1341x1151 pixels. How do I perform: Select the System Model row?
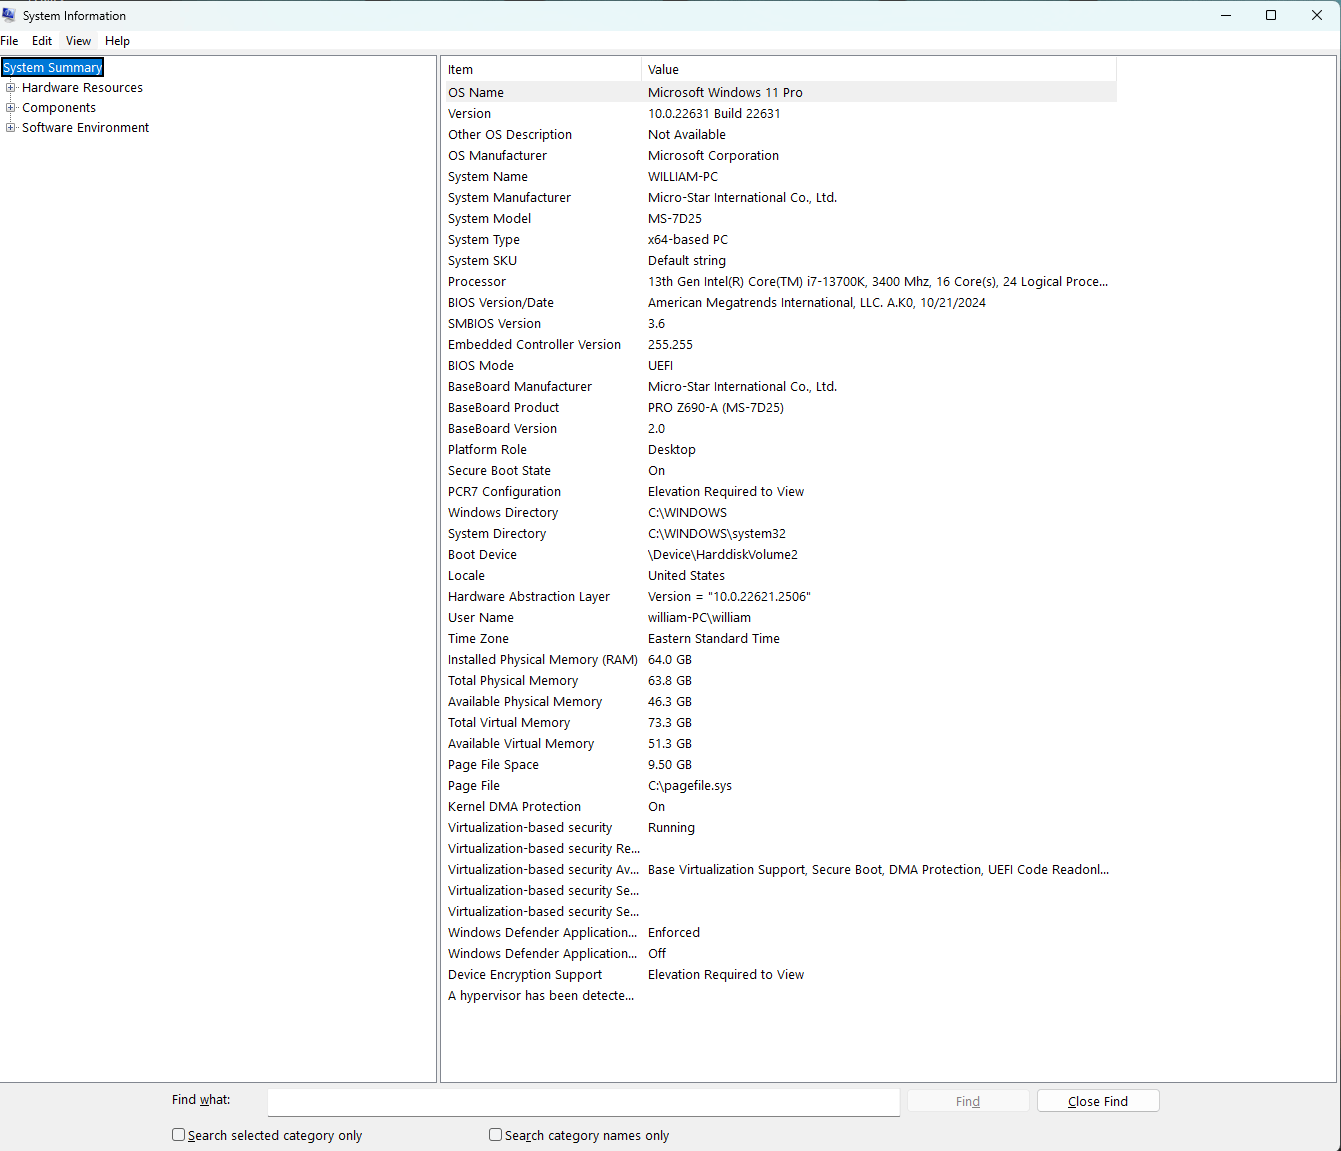coord(779,218)
